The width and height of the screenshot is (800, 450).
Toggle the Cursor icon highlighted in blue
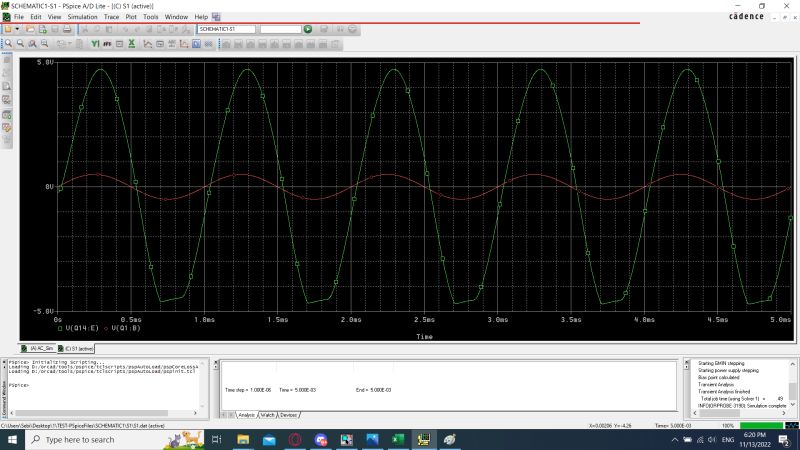click(196, 44)
